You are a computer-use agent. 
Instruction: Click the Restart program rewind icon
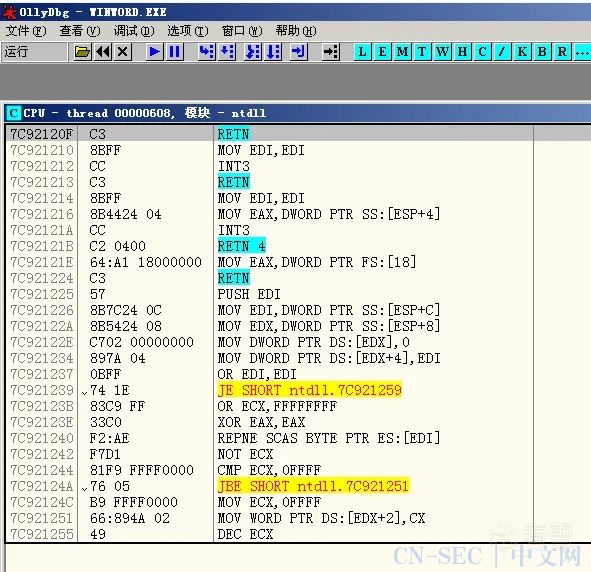point(103,52)
